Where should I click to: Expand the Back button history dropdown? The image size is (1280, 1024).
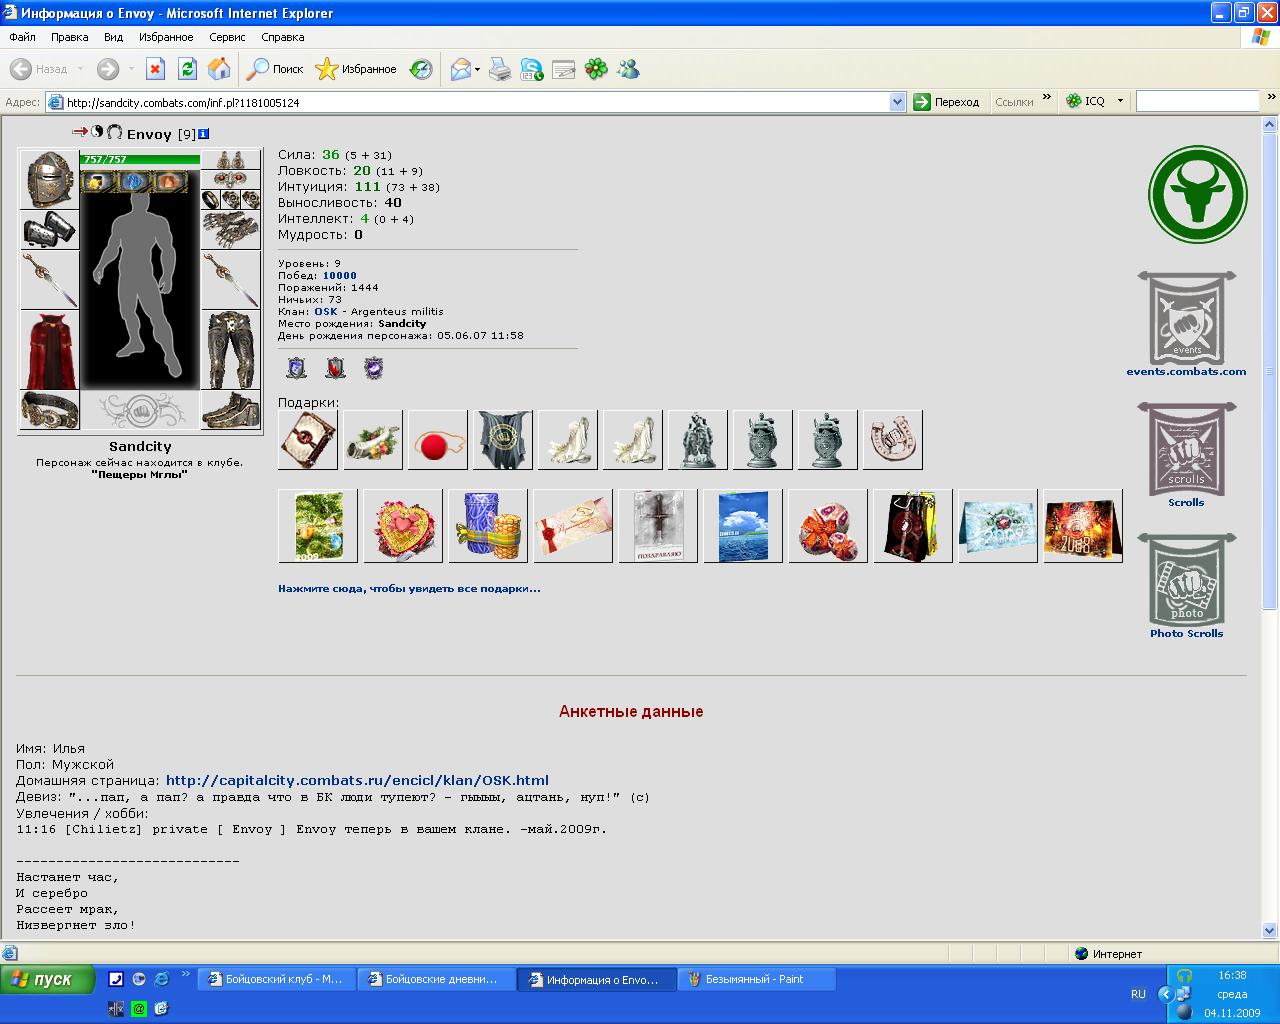click(80, 69)
